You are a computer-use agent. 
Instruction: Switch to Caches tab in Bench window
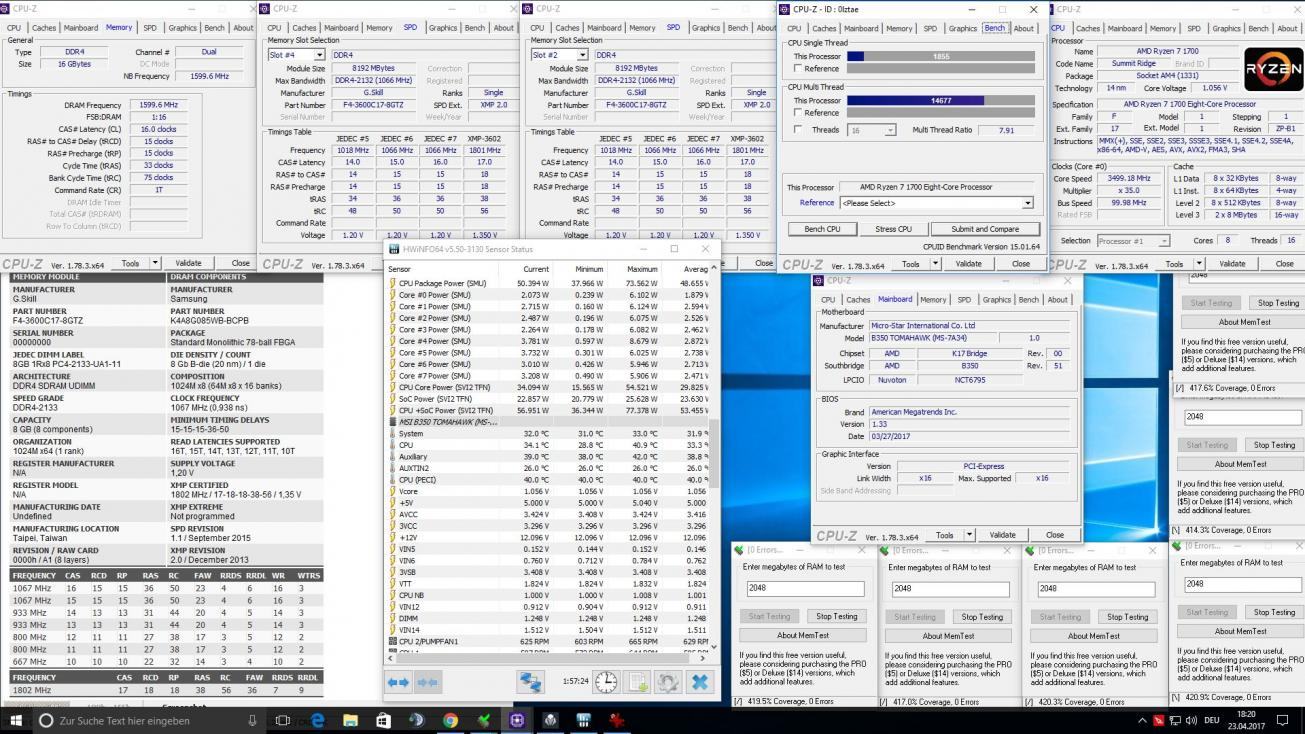click(x=824, y=28)
